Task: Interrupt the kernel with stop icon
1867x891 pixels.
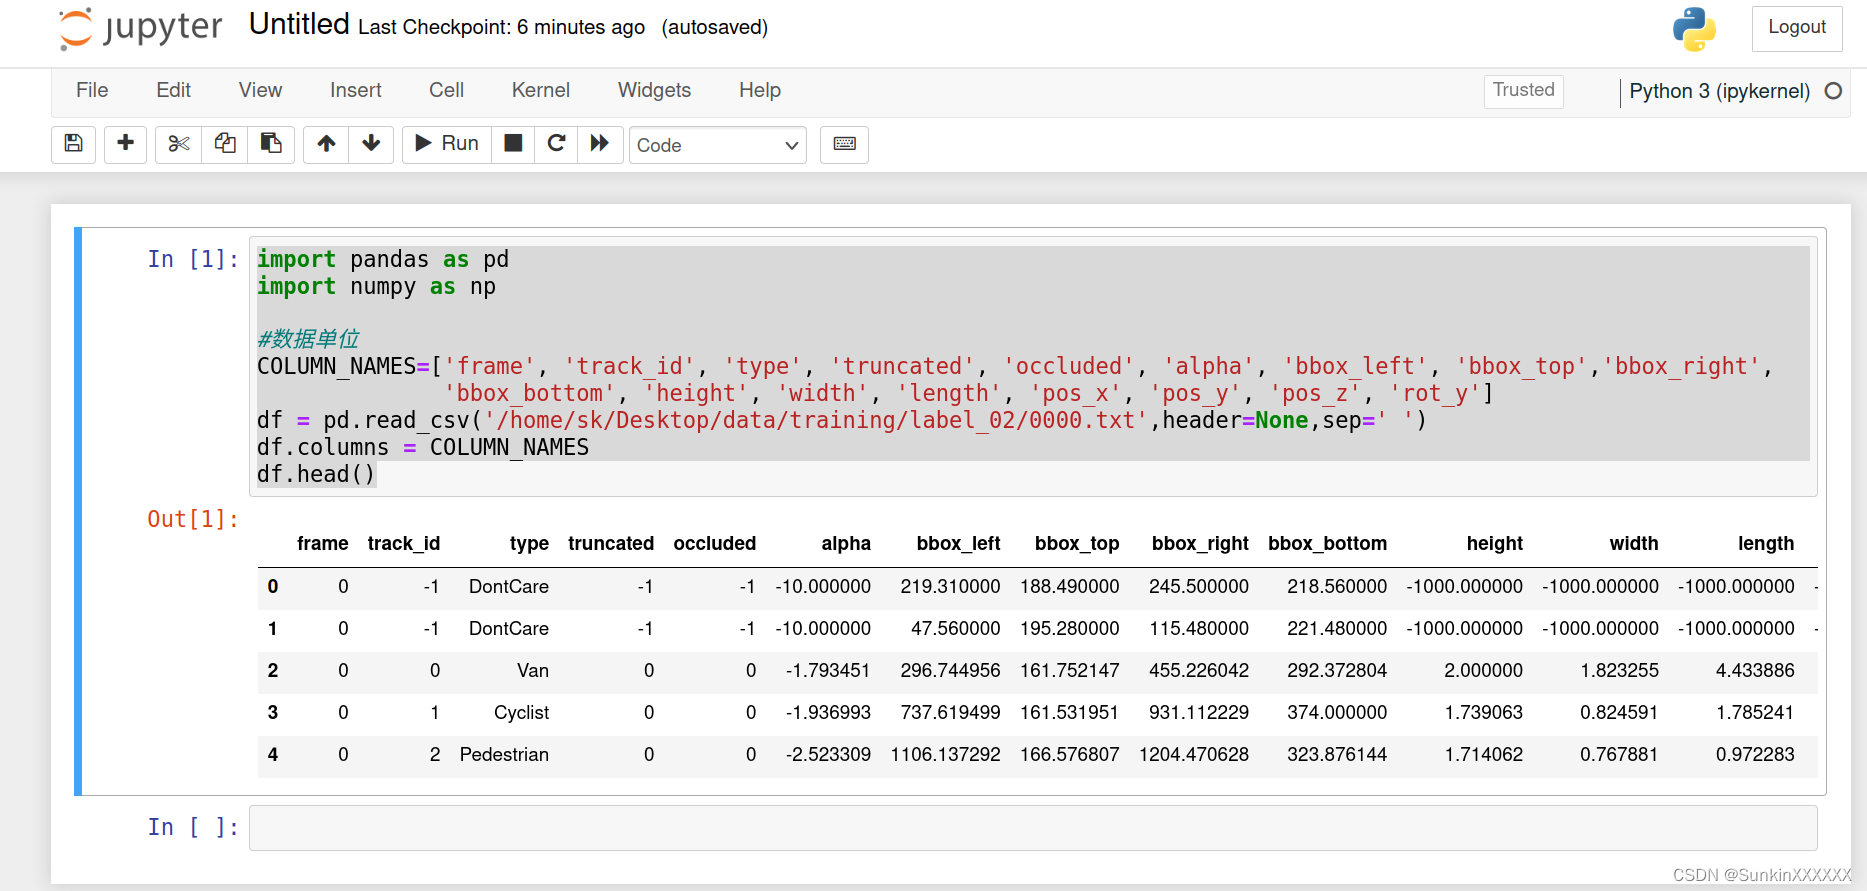Action: 513,144
